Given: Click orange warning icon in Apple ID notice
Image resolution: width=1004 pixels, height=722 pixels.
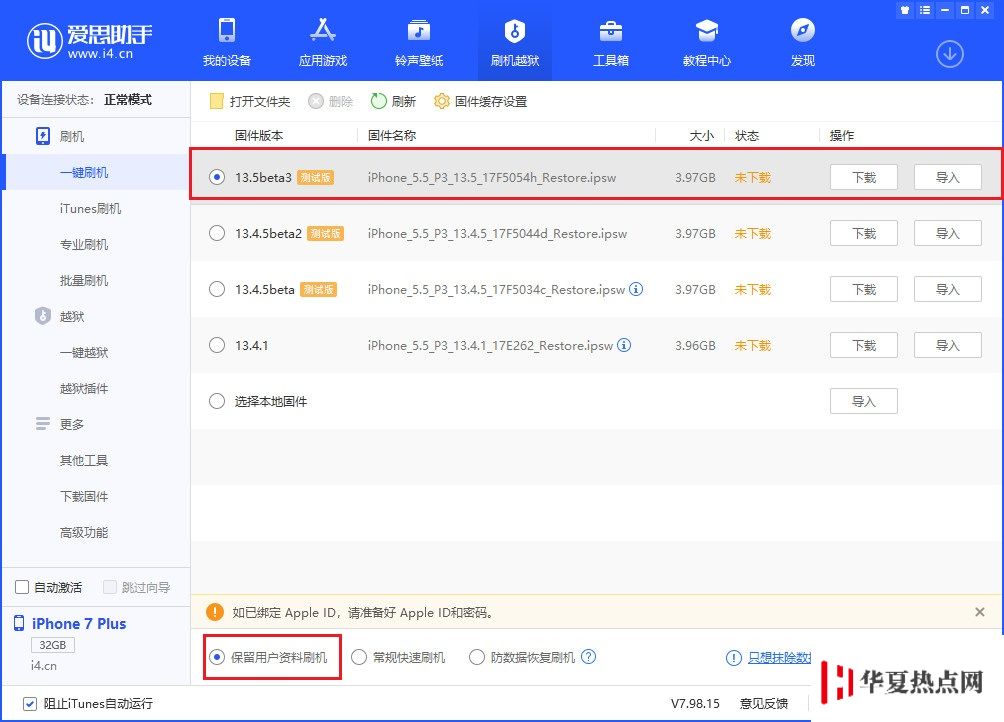Looking at the screenshot, I should 215,613.
